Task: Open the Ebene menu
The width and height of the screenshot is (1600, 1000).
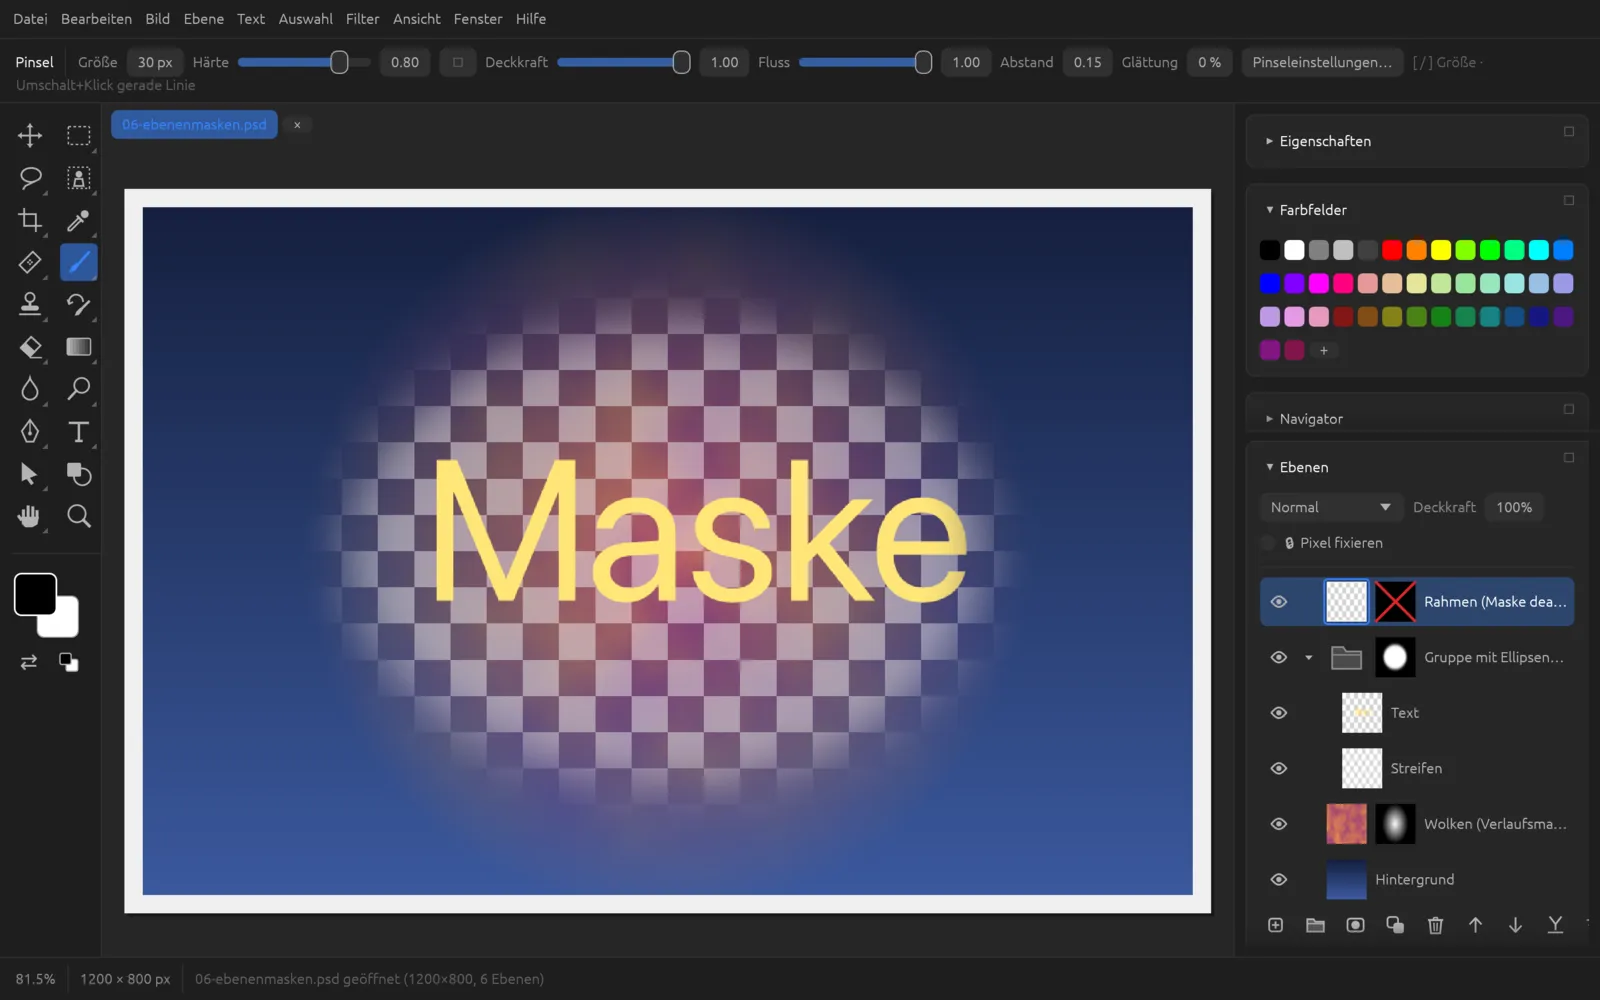Action: point(203,19)
